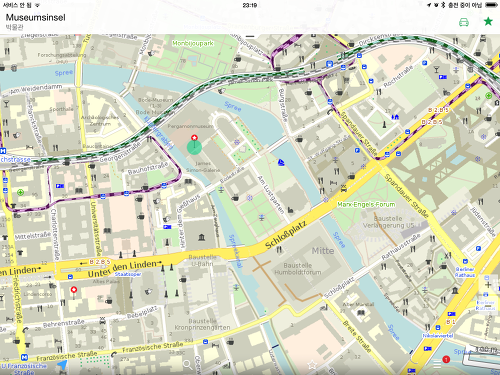The height and width of the screenshot is (375, 500).
Task: Tap the panel drag handle below header
Action: [x=250, y=36]
